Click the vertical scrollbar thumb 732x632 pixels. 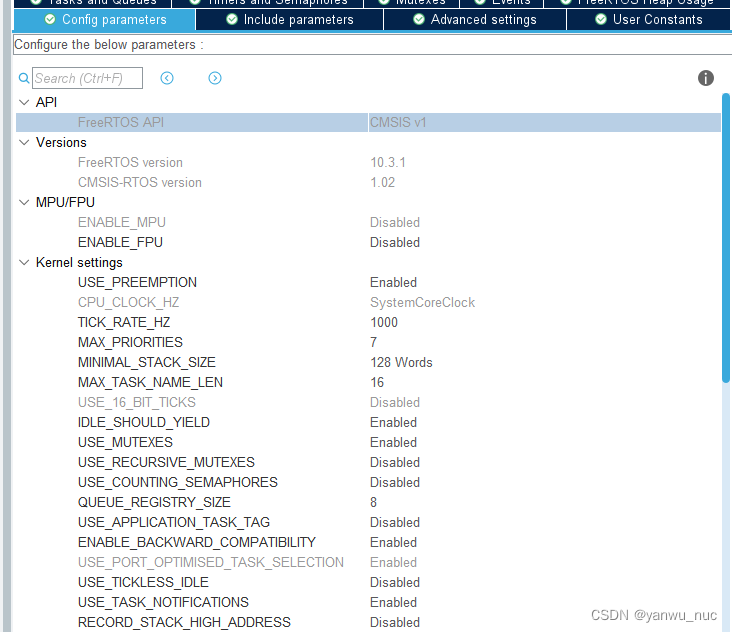725,238
